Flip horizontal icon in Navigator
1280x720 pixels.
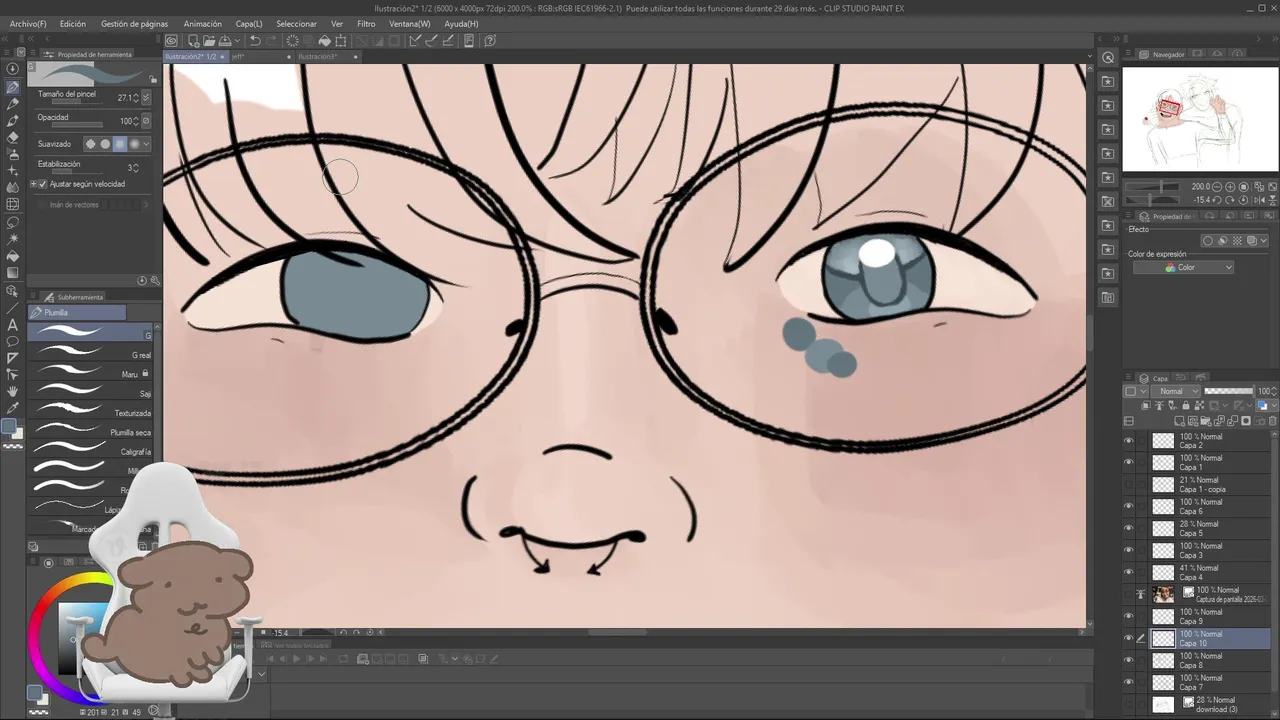(x=1259, y=200)
